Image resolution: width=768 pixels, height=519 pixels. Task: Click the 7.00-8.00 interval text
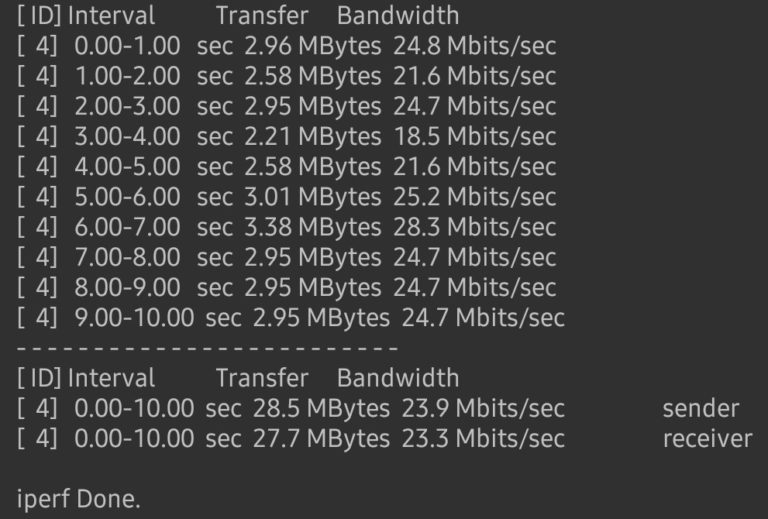[127, 258]
